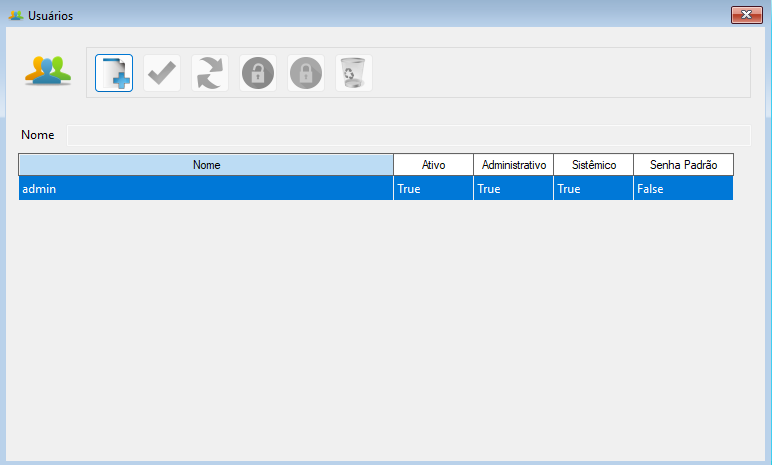Screen dimensions: 772x465
Task: Click the Senha Padrão False cell
Action: 683,188
